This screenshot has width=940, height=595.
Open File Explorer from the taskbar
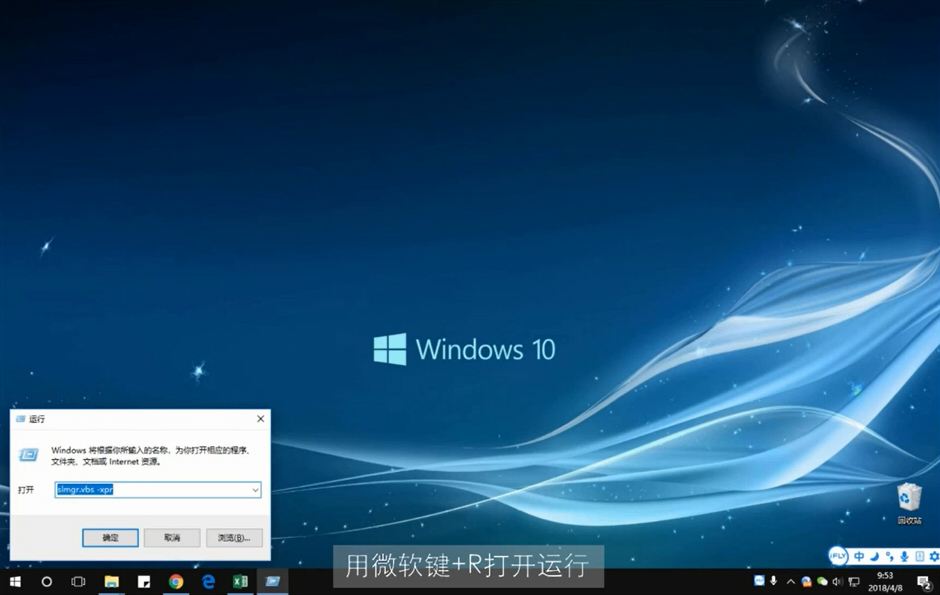(x=112, y=582)
